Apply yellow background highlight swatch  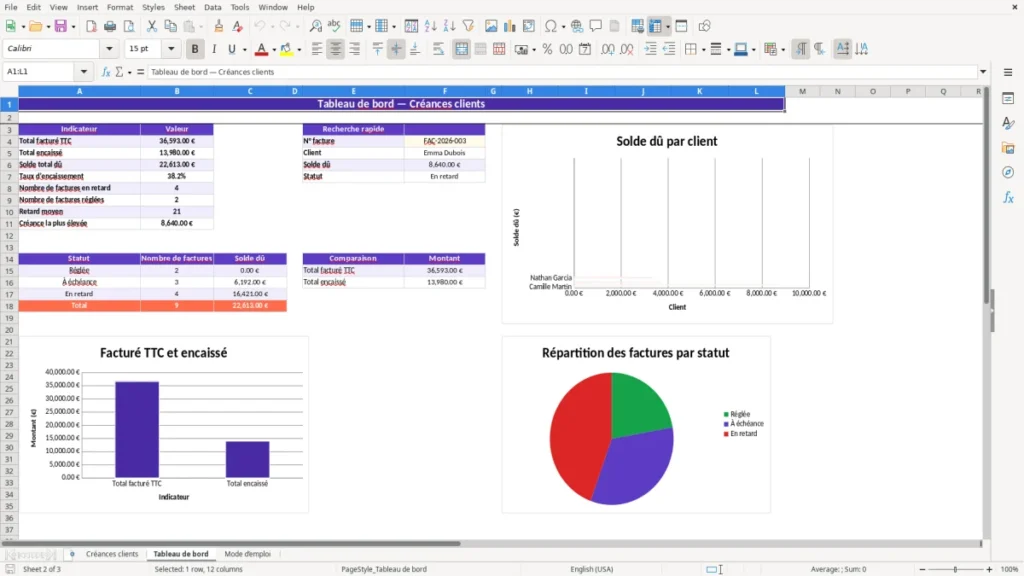(286, 49)
